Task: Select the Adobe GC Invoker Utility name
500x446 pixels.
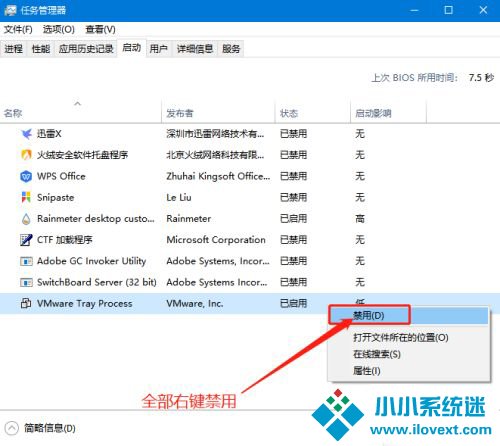Action: click(92, 261)
